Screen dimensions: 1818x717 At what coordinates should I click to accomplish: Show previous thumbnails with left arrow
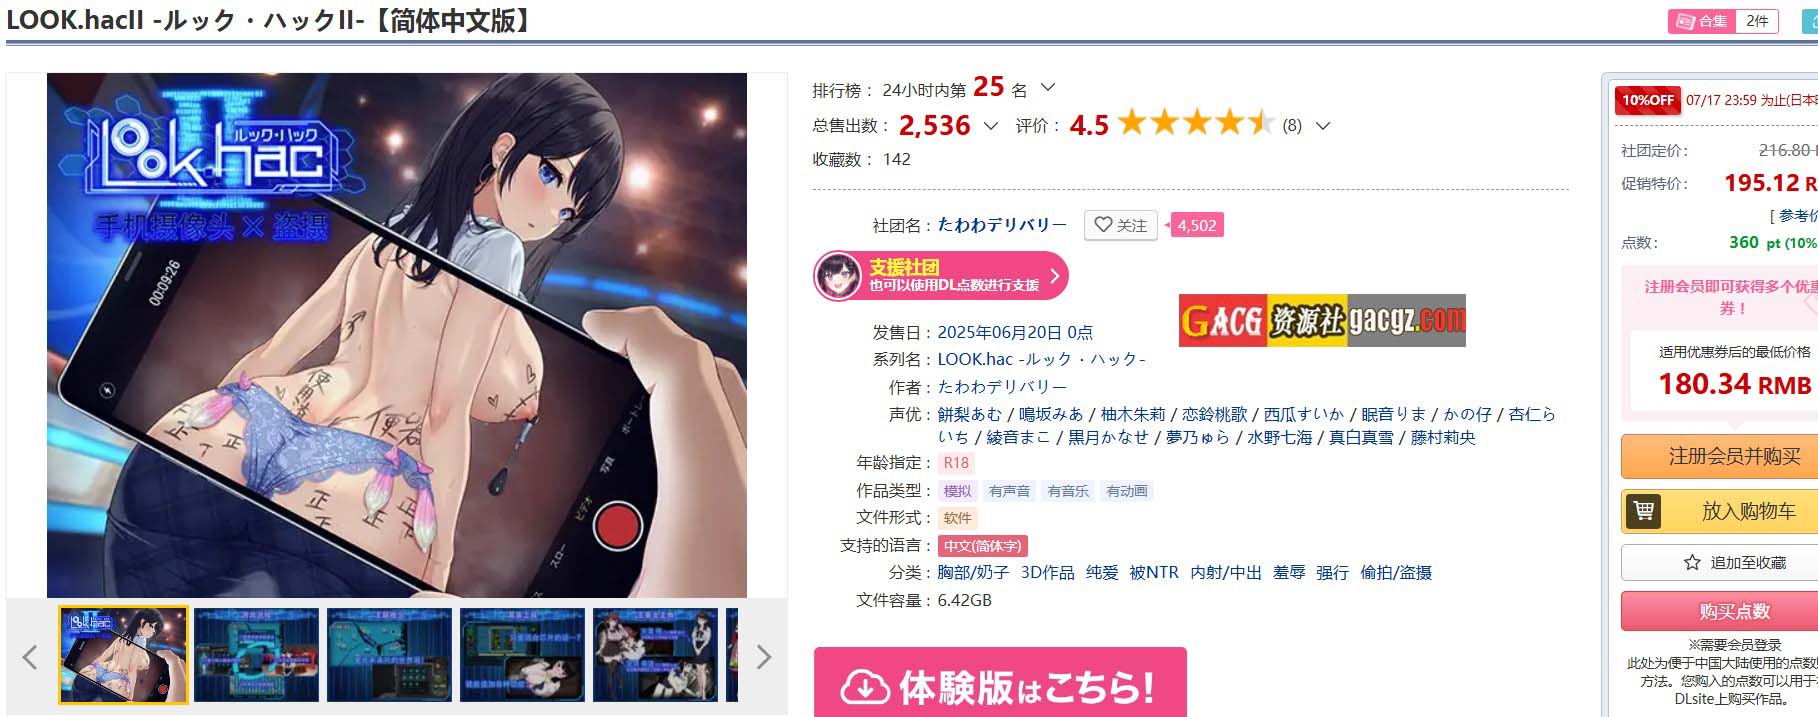click(29, 657)
